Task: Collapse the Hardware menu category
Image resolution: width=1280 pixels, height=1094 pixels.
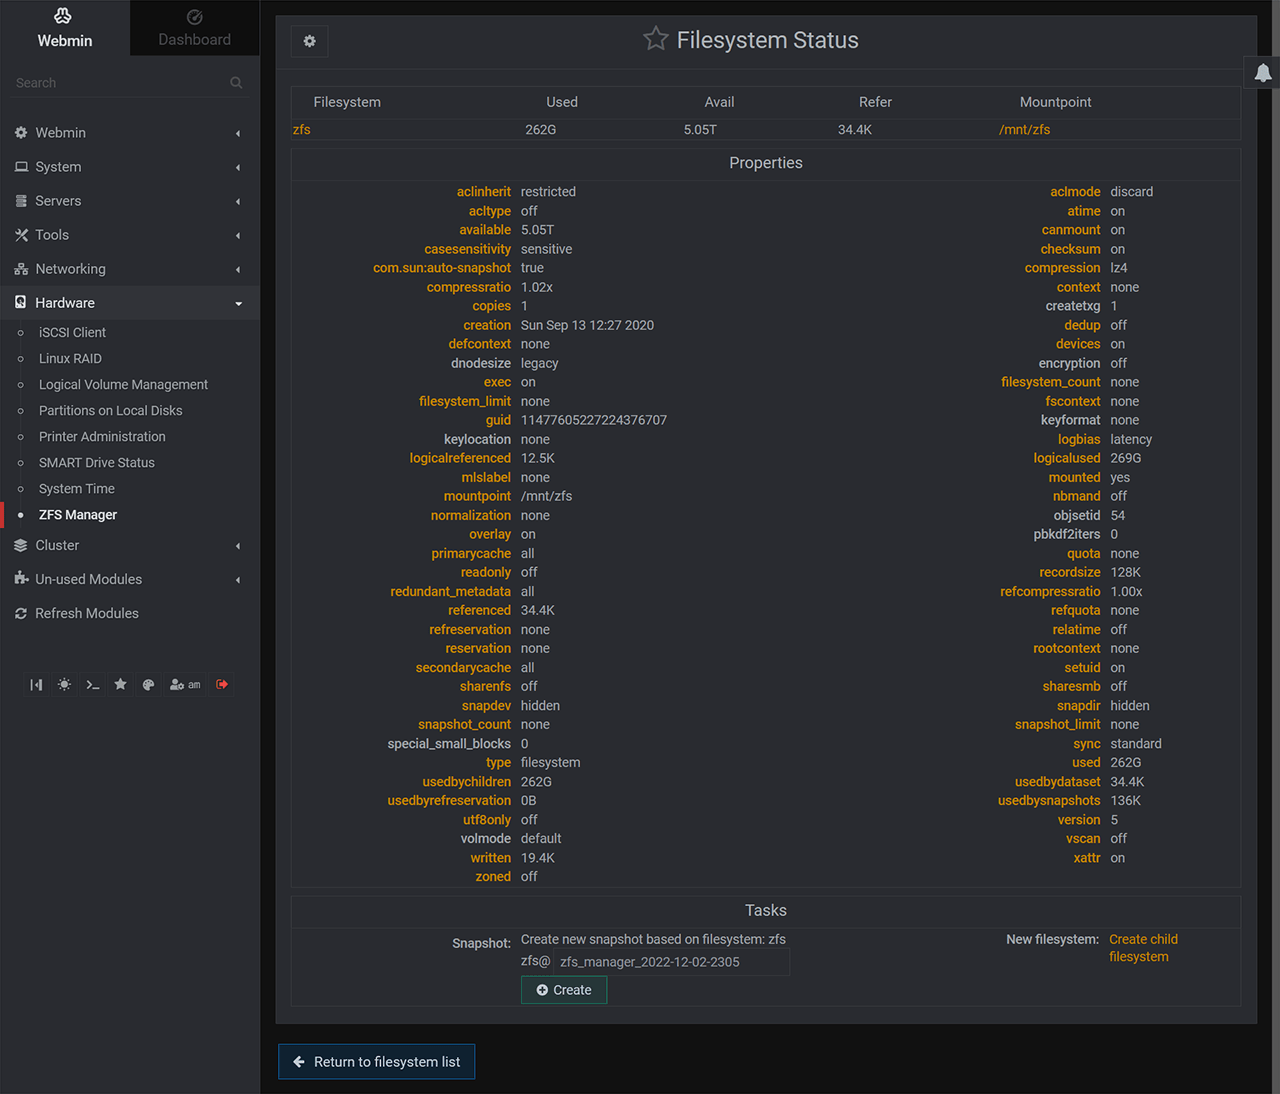Action: click(130, 303)
